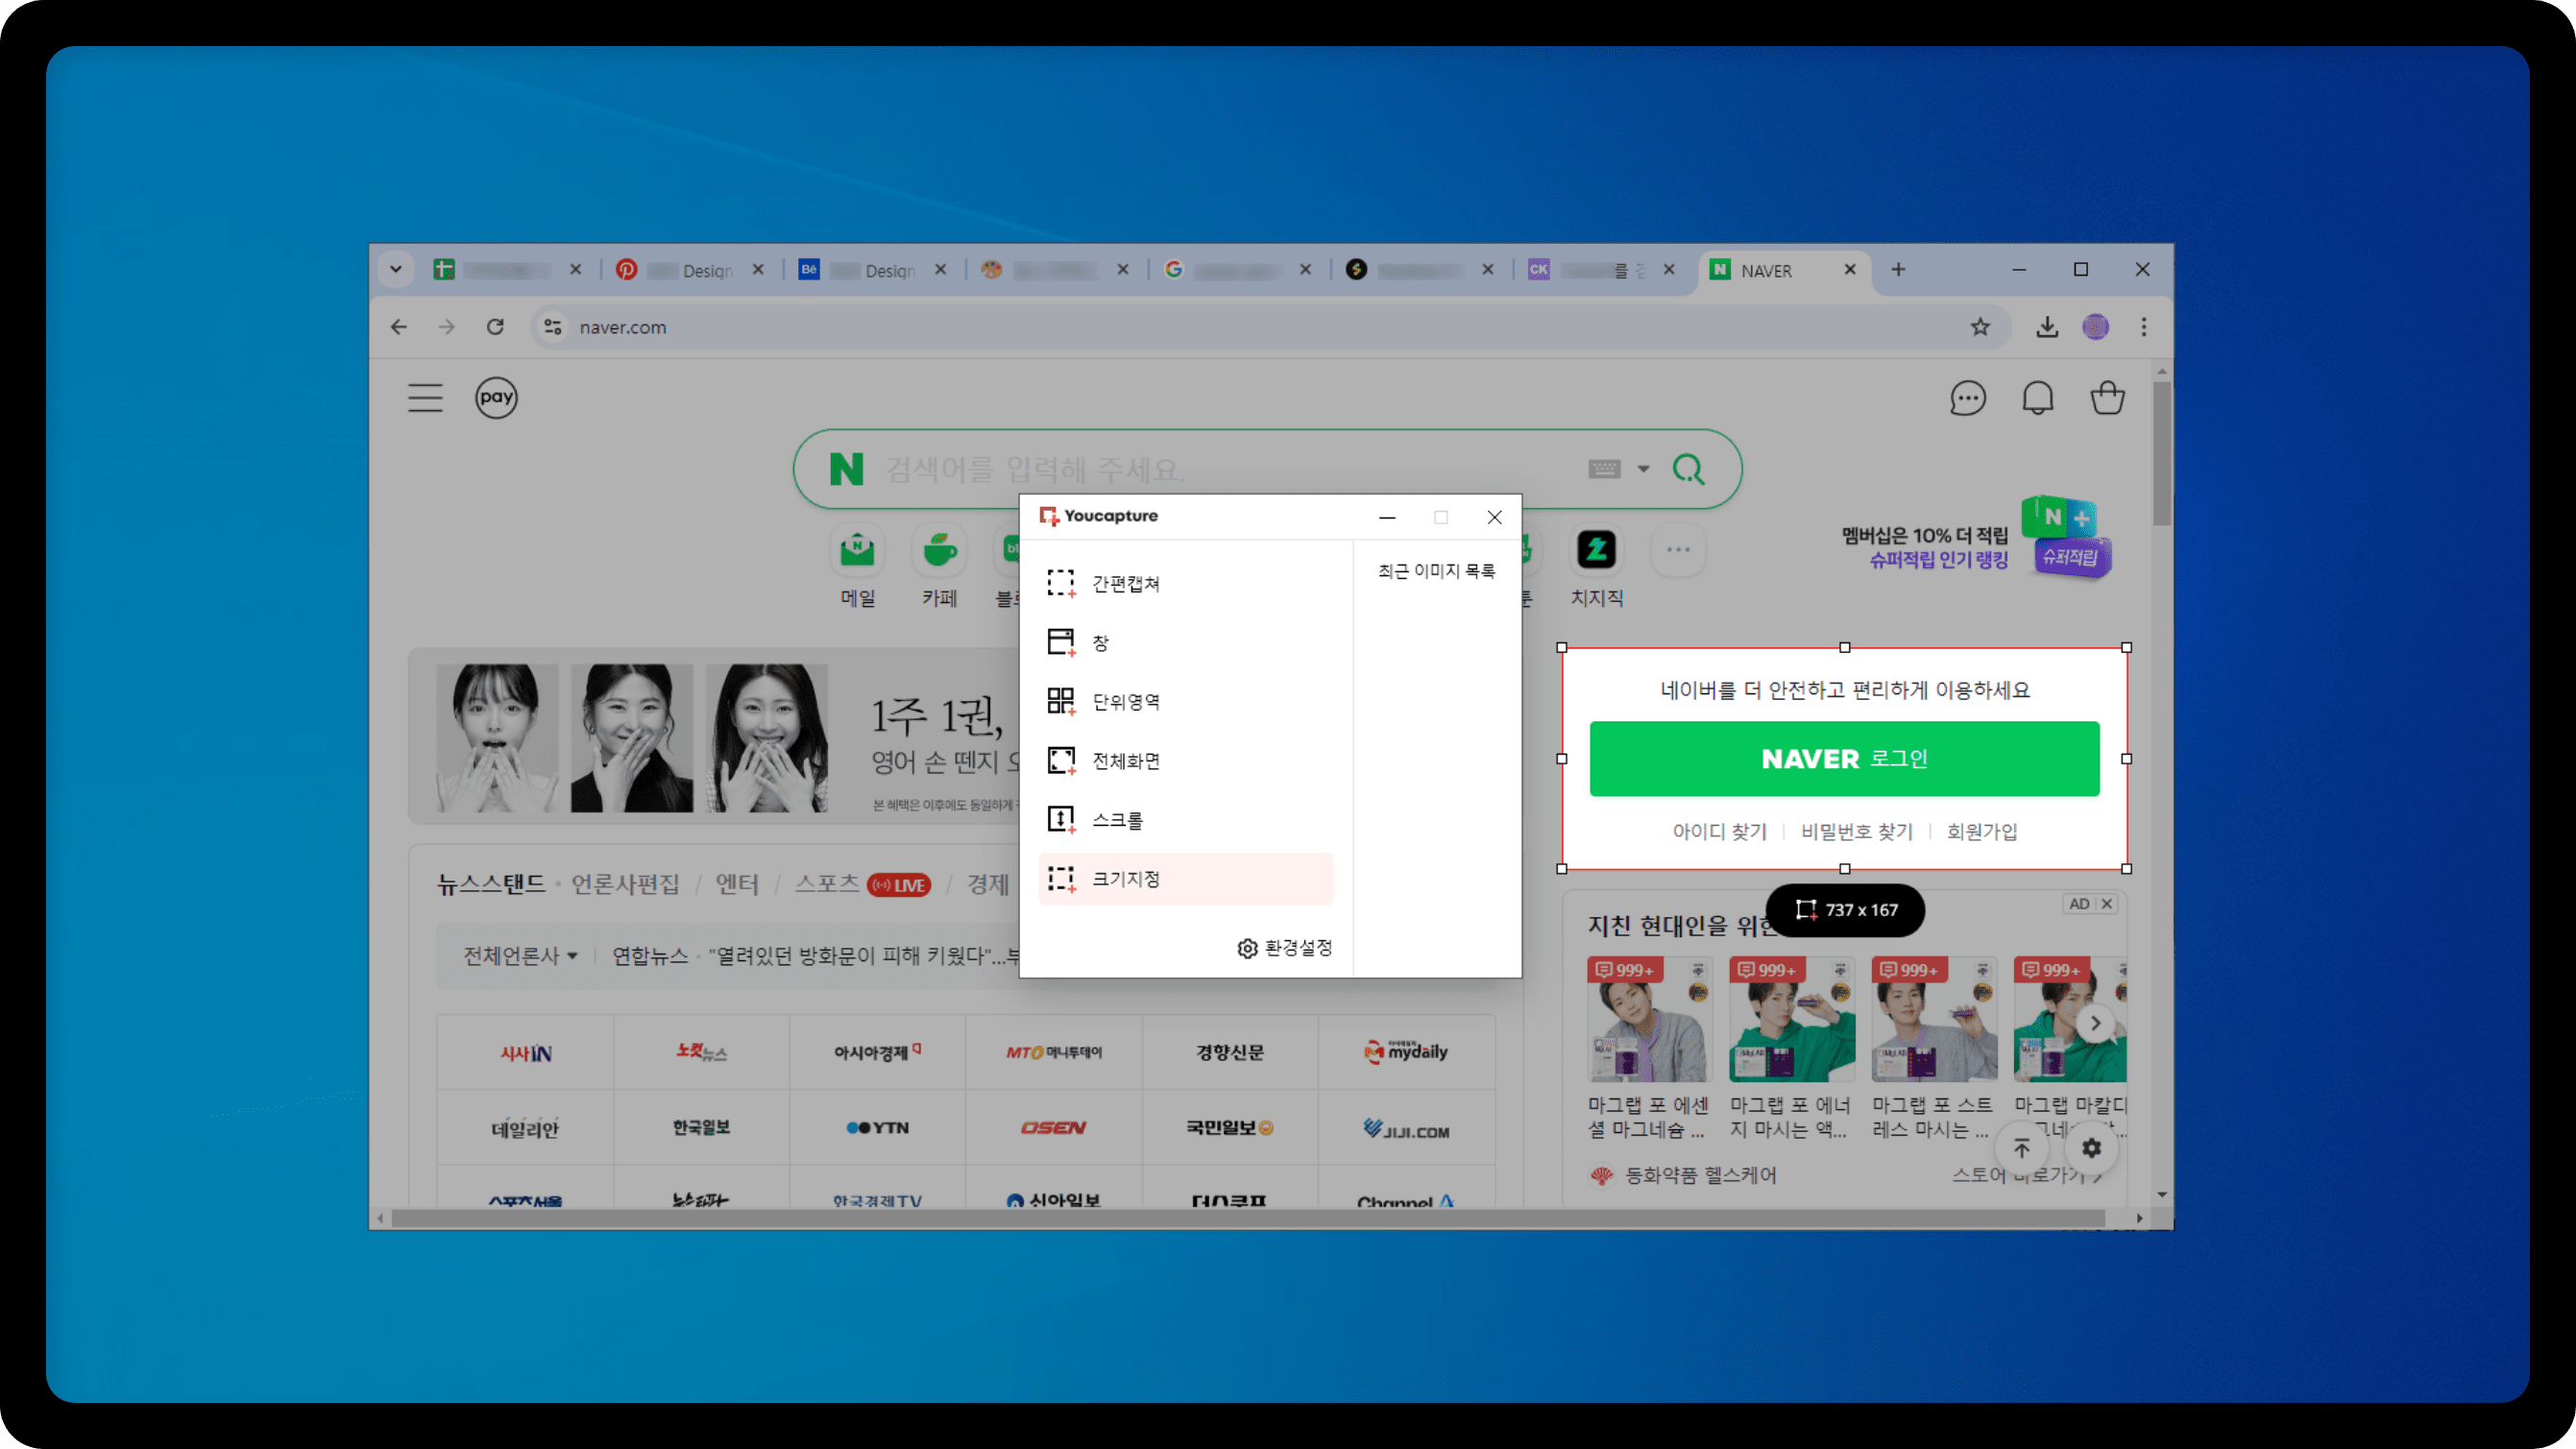The image size is (2576, 1449).
Task: Click the first 마그랩 포 에센셜 product thumbnail
Action: 1649,1019
